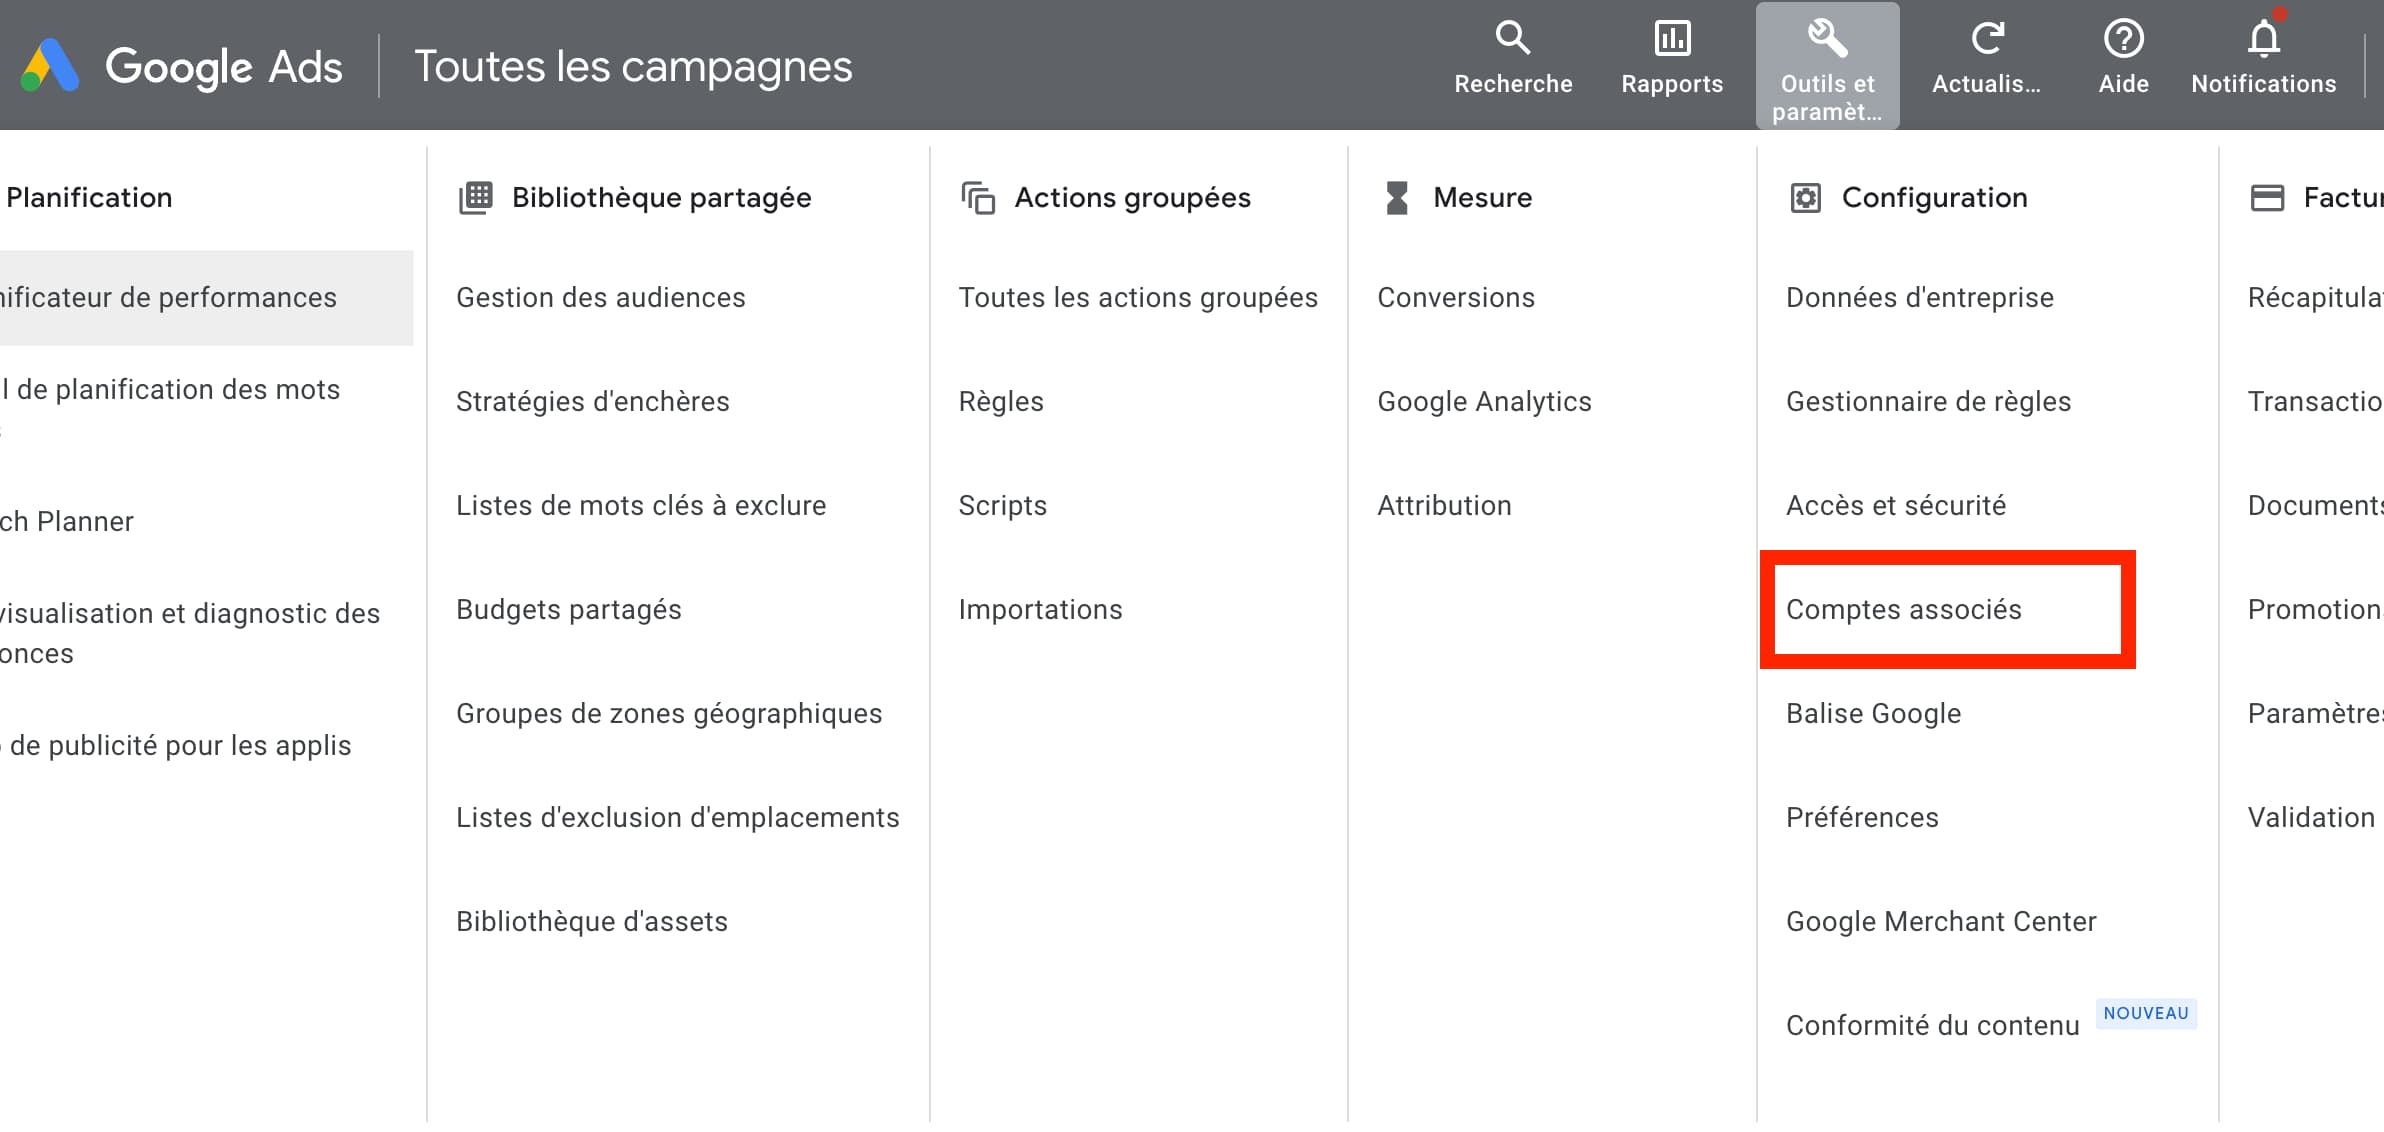Select Google Analytics under Mesure
The image size is (2384, 1132).
pyautogui.click(x=1484, y=402)
